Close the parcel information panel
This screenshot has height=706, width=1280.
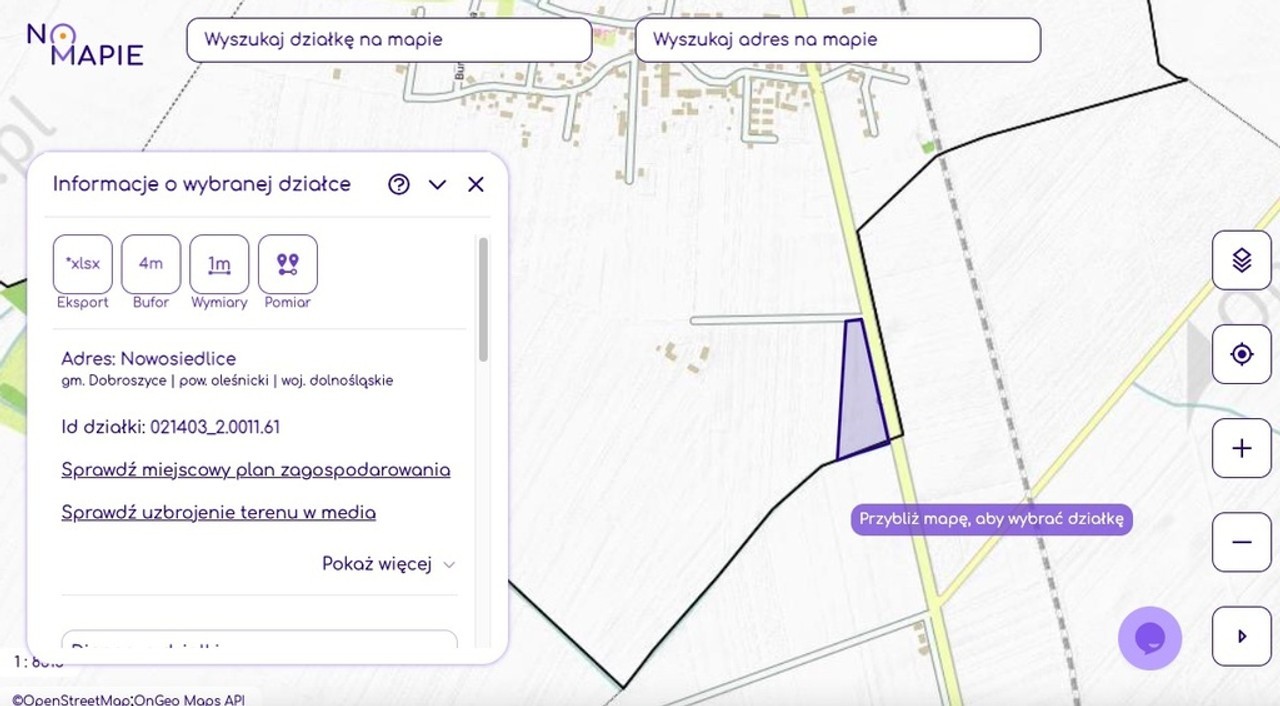point(476,184)
